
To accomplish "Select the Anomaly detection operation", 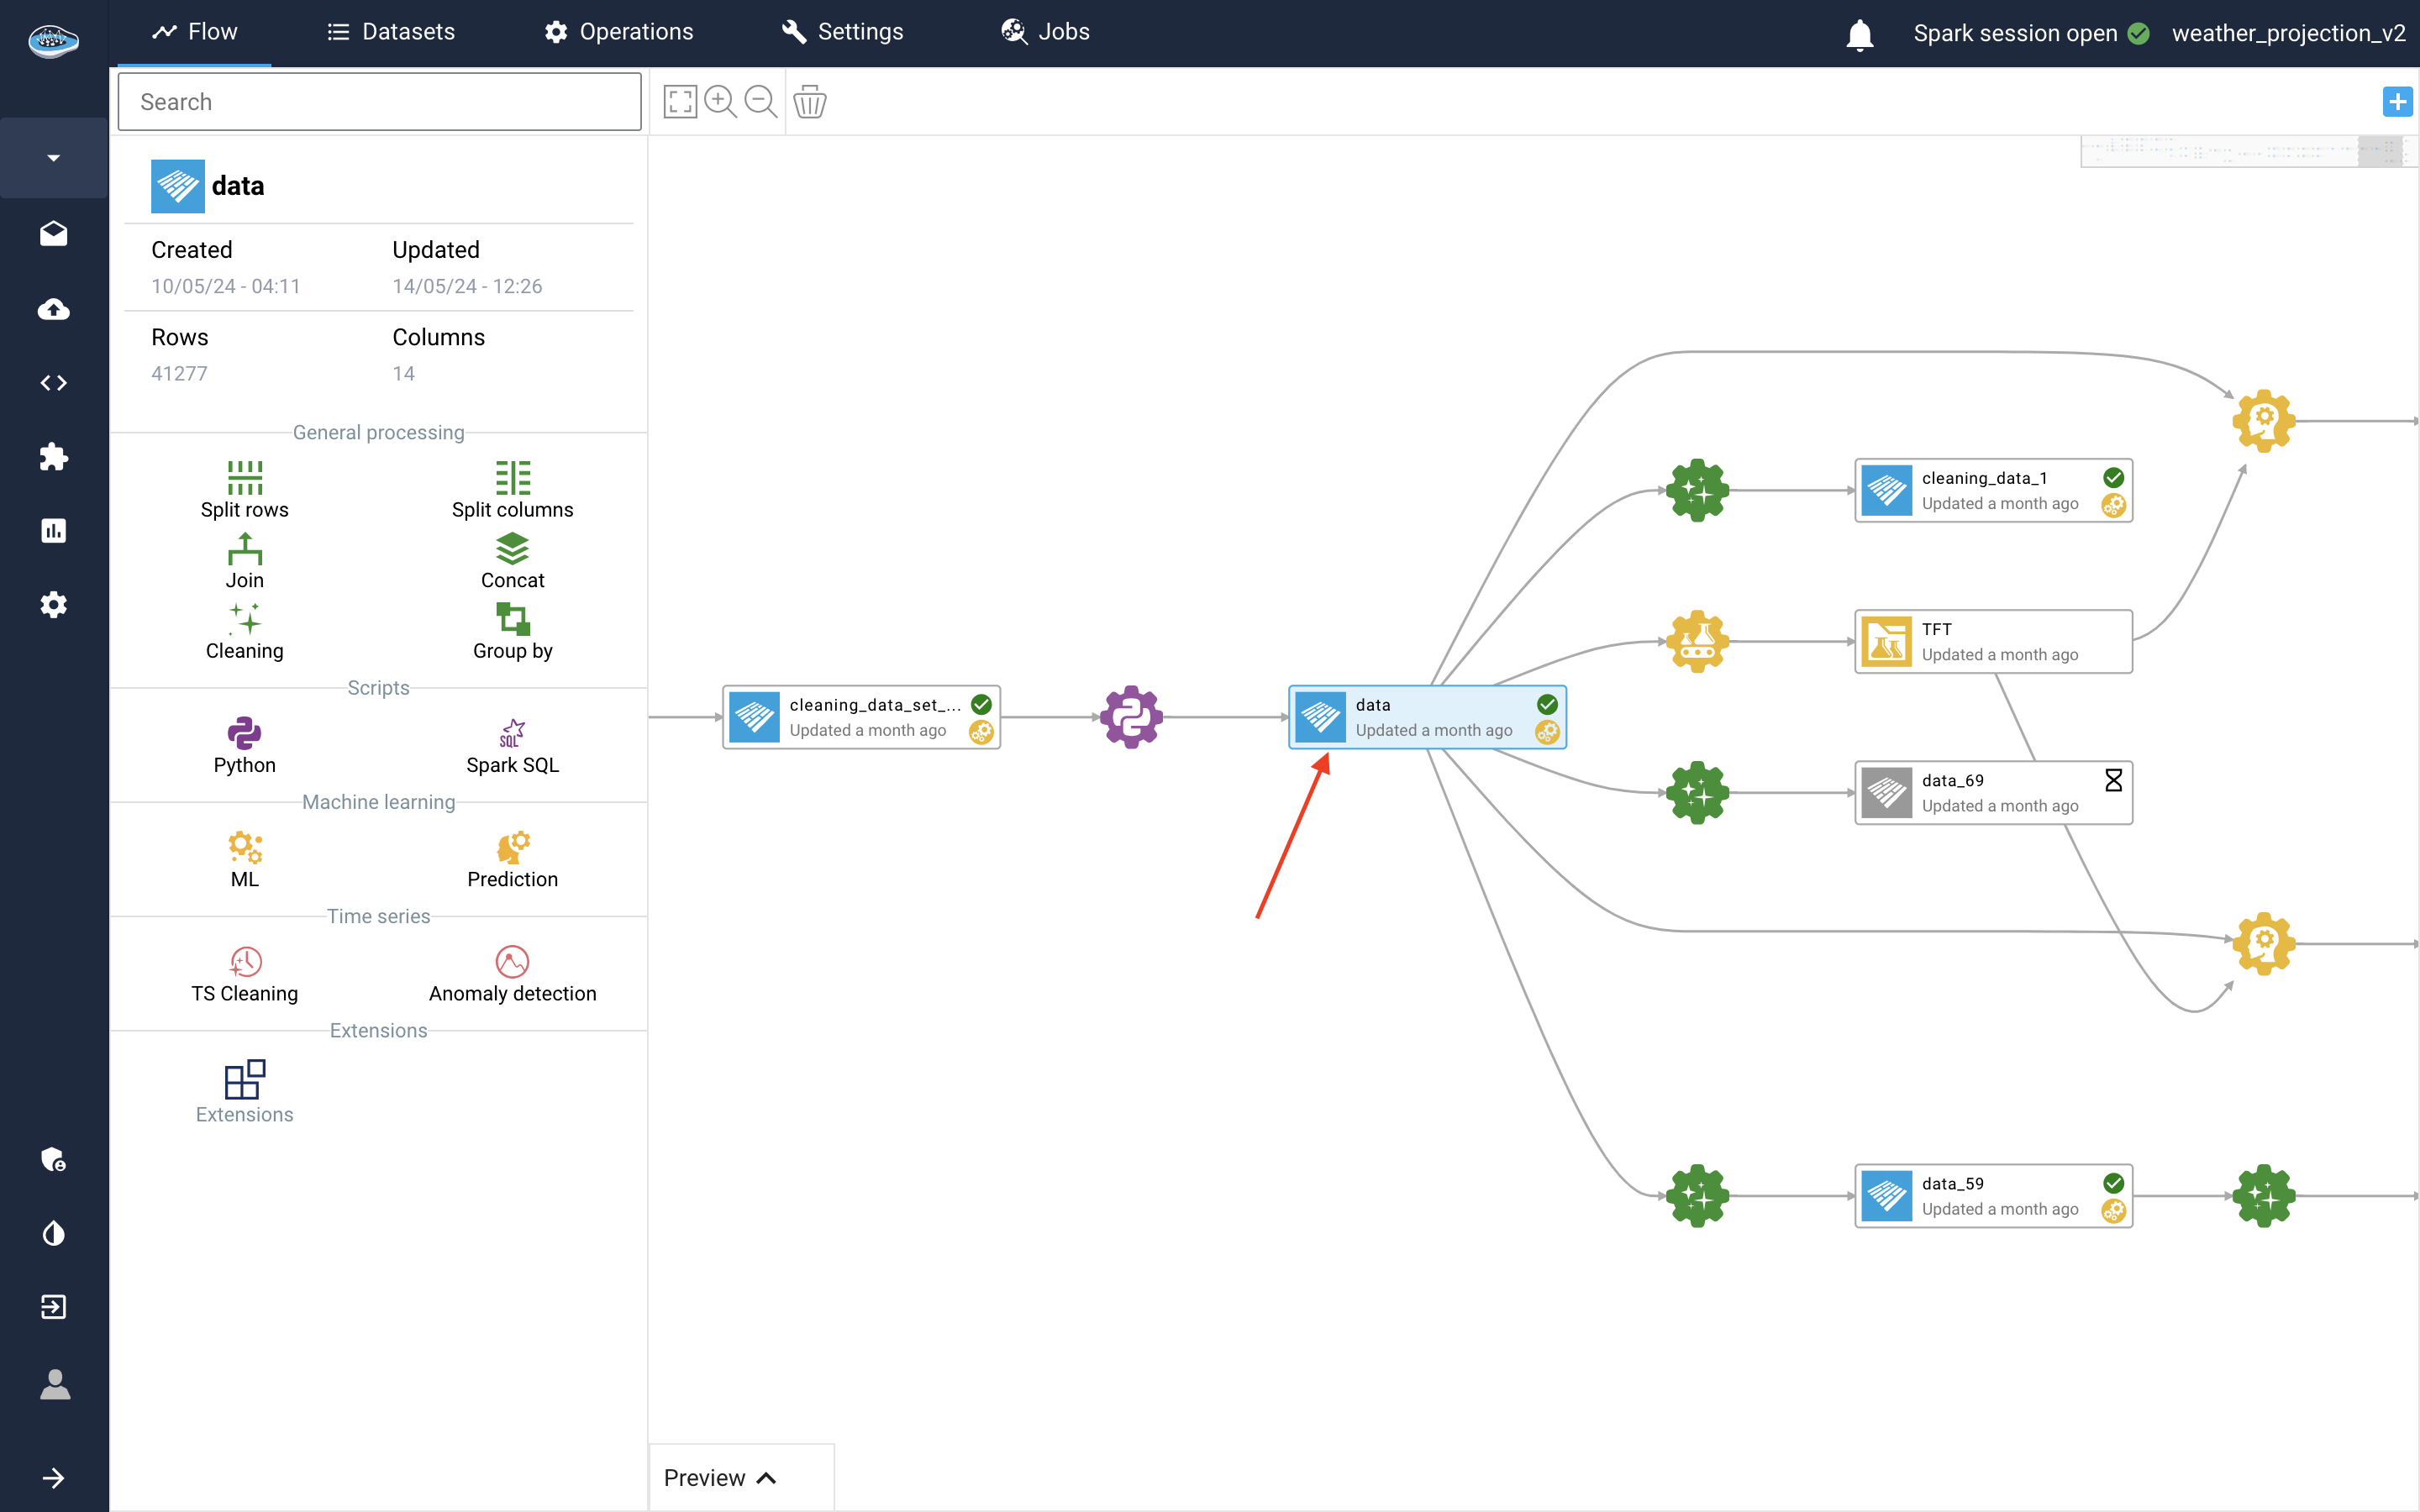I will [512, 973].
